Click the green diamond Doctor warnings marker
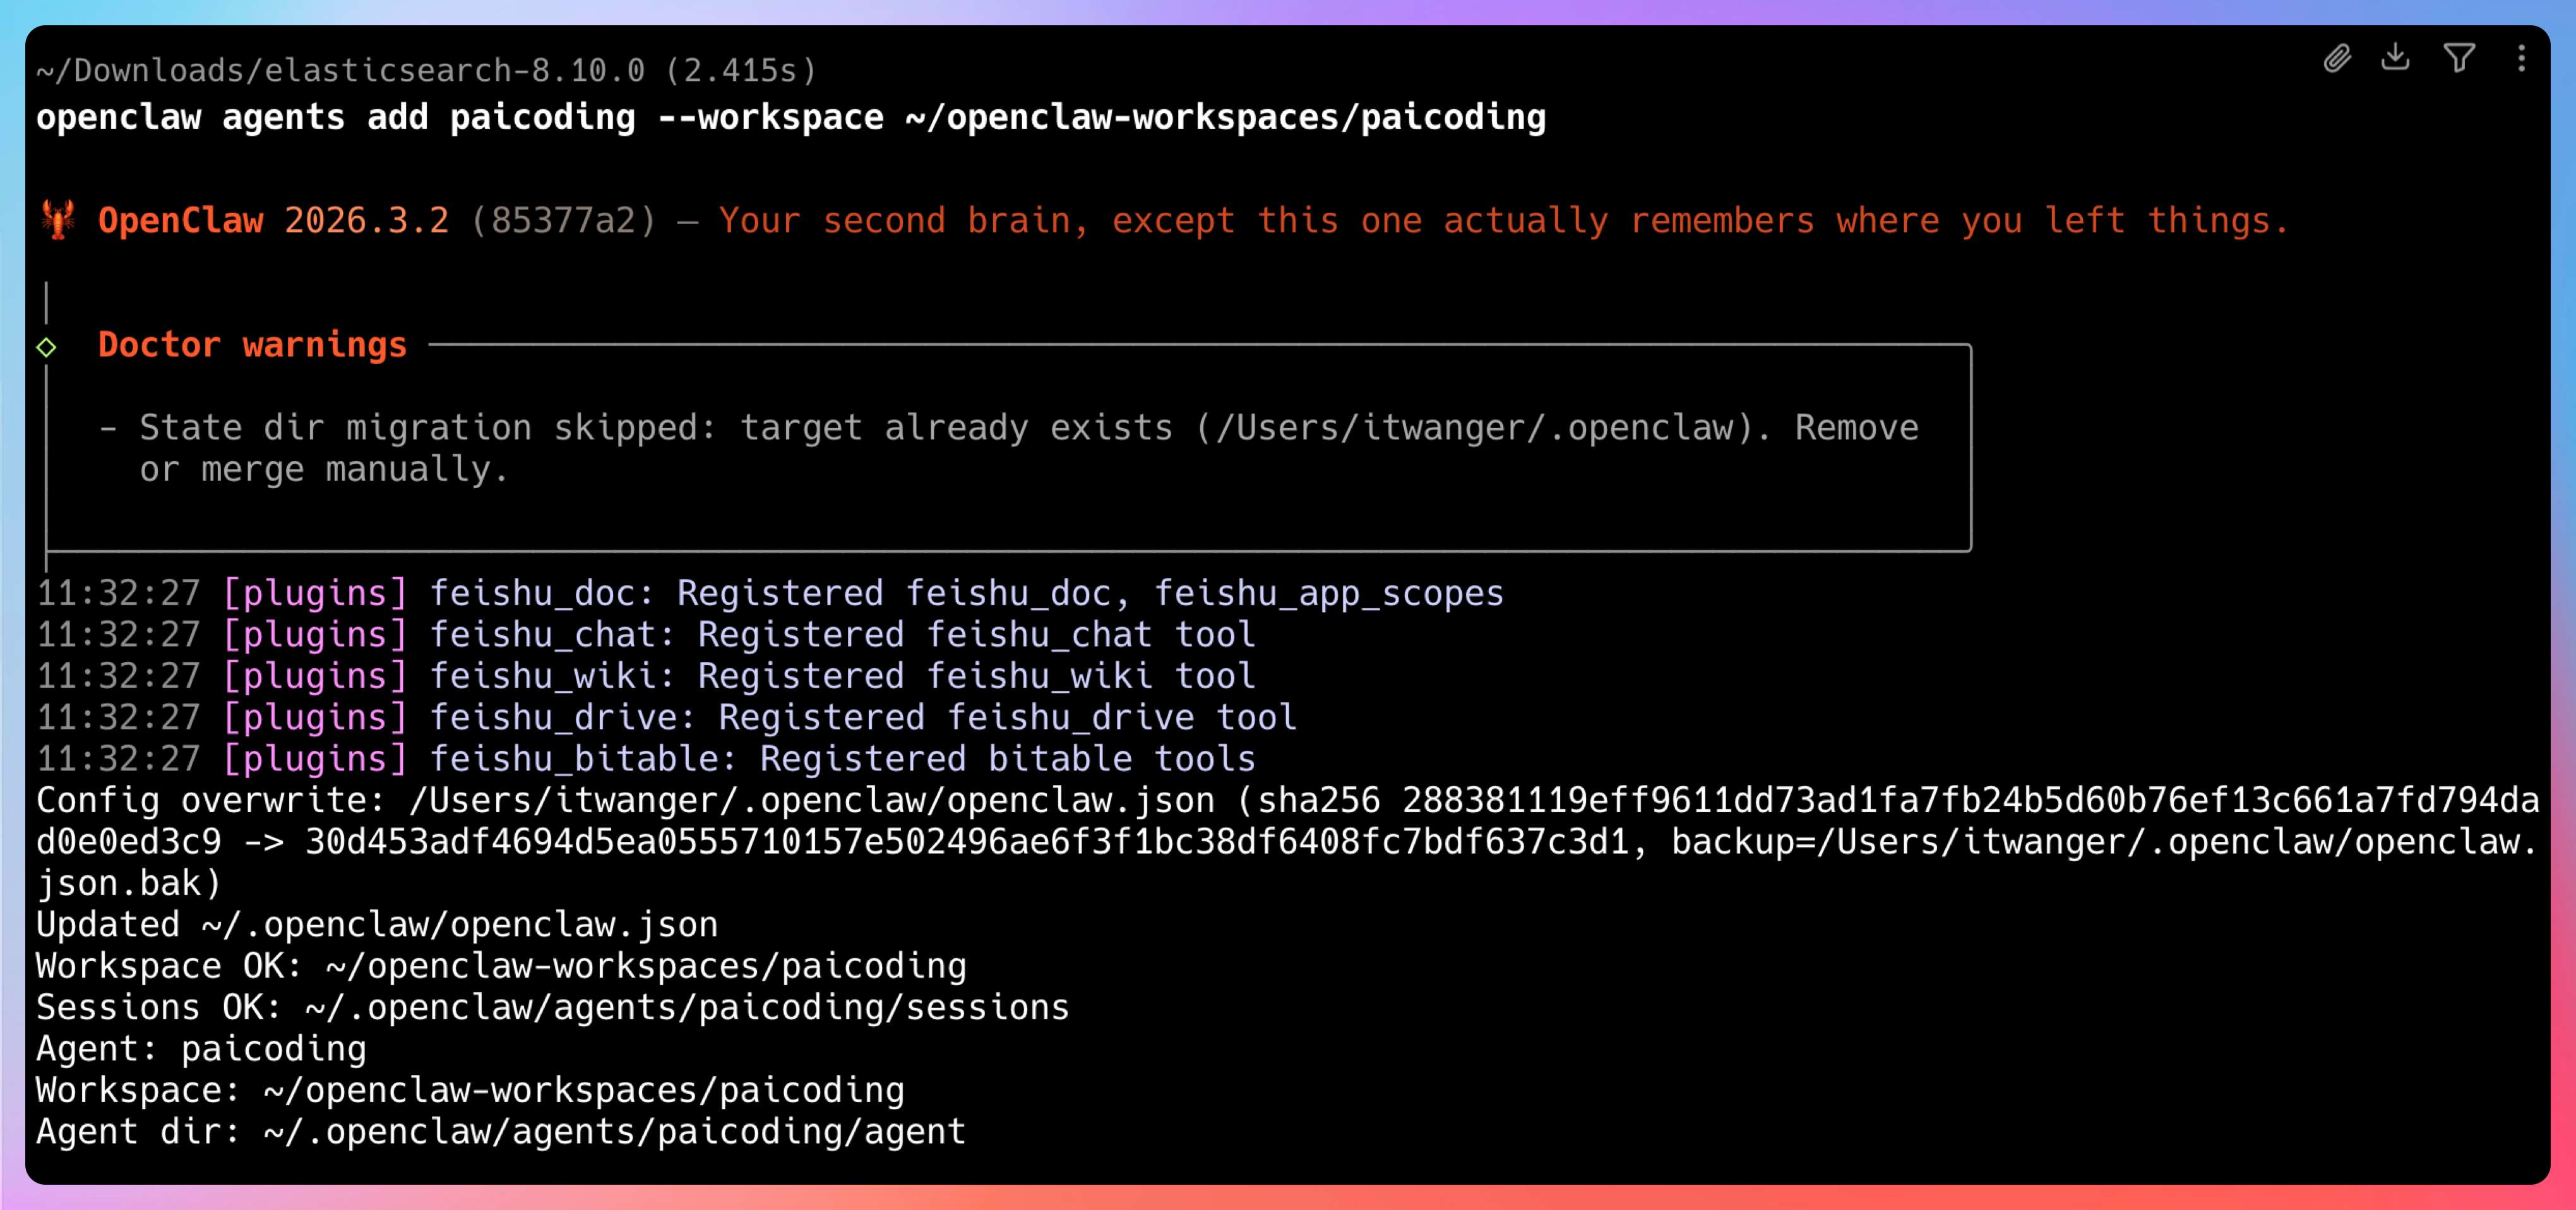This screenshot has height=1210, width=2576. [x=46, y=347]
